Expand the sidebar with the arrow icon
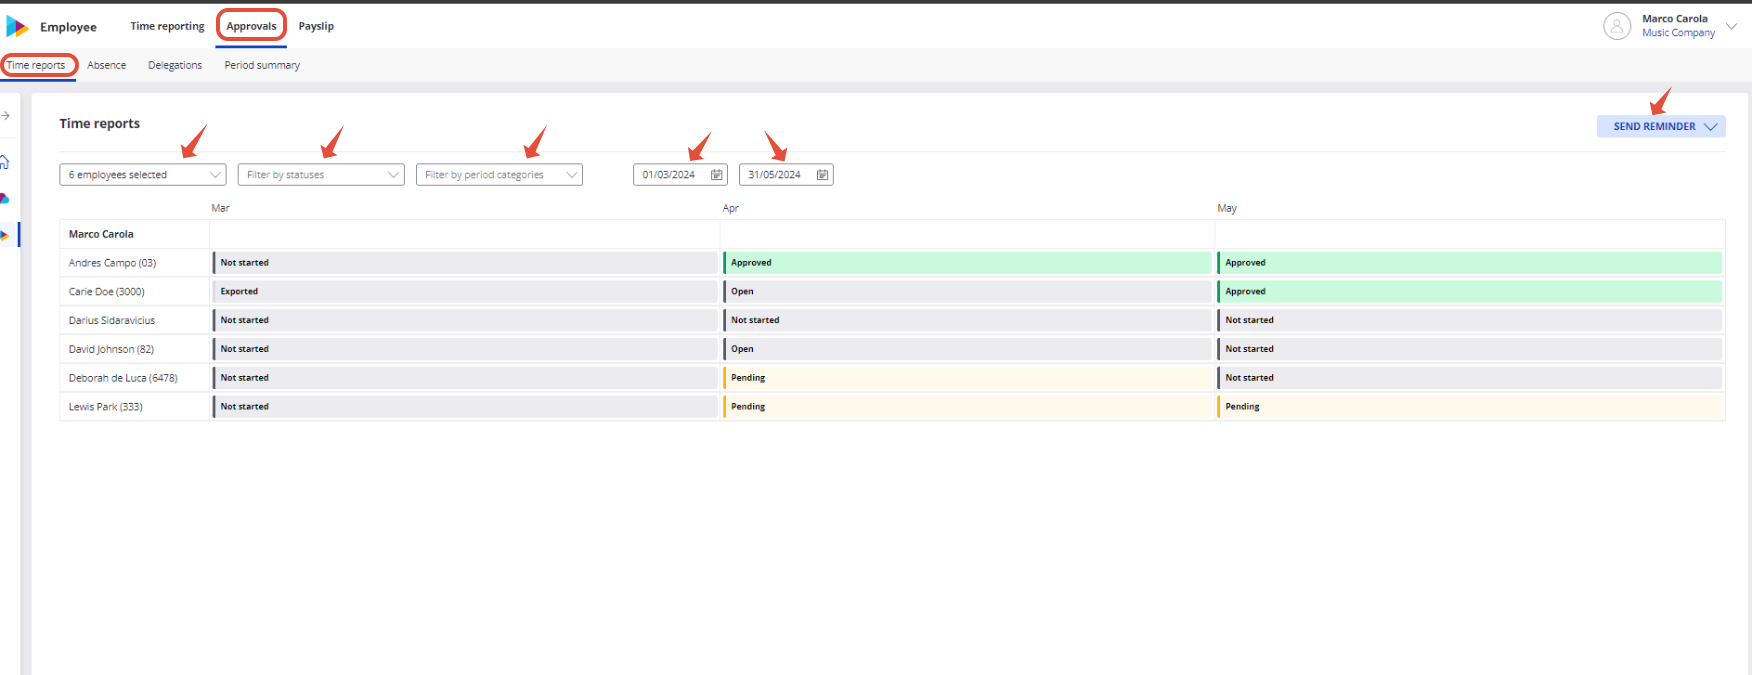1752x675 pixels. point(5,116)
